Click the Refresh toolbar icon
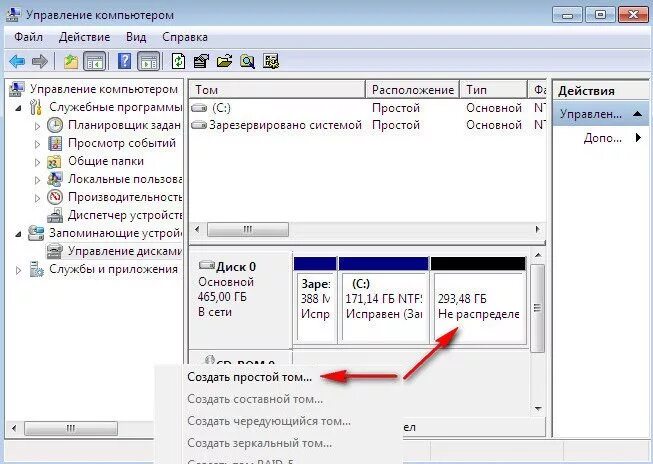Image resolution: width=653 pixels, height=464 pixels. 178,62
